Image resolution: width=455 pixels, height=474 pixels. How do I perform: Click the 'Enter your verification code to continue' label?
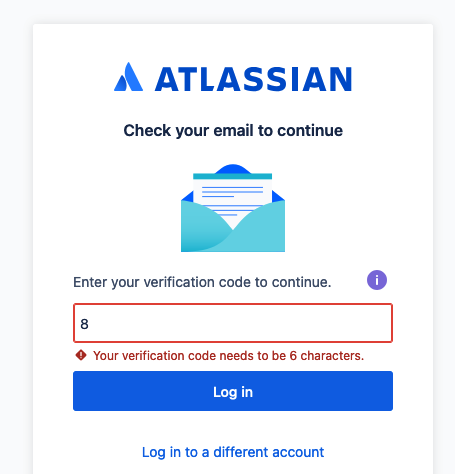pos(202,282)
